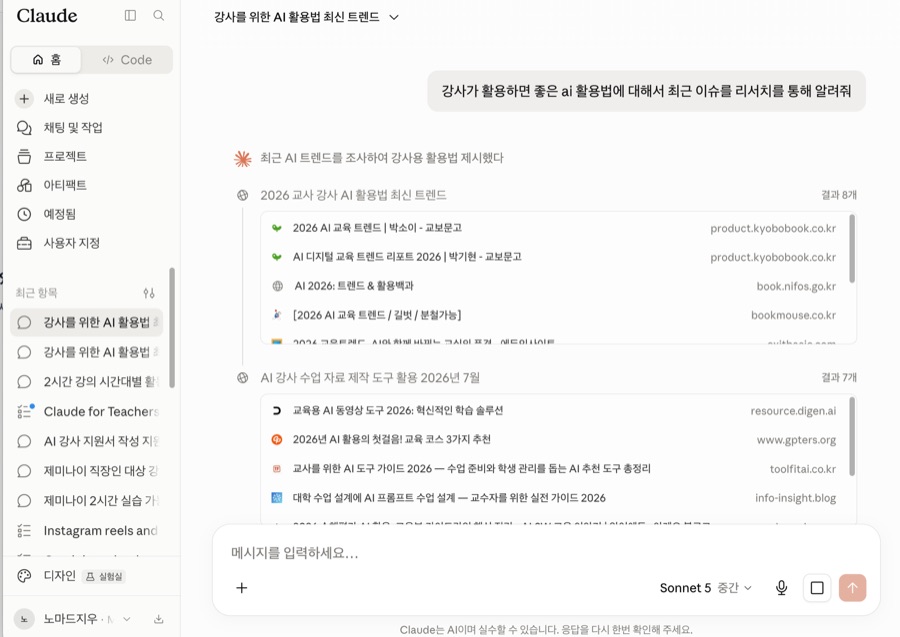Click the globe icon beside AI 강사 수업 자료

click(x=243, y=378)
